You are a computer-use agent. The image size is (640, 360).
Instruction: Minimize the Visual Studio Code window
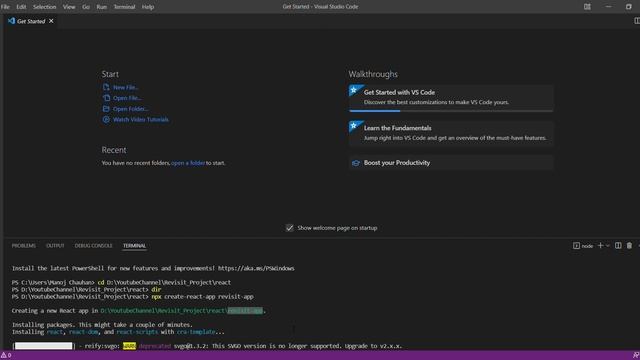(x=608, y=7)
